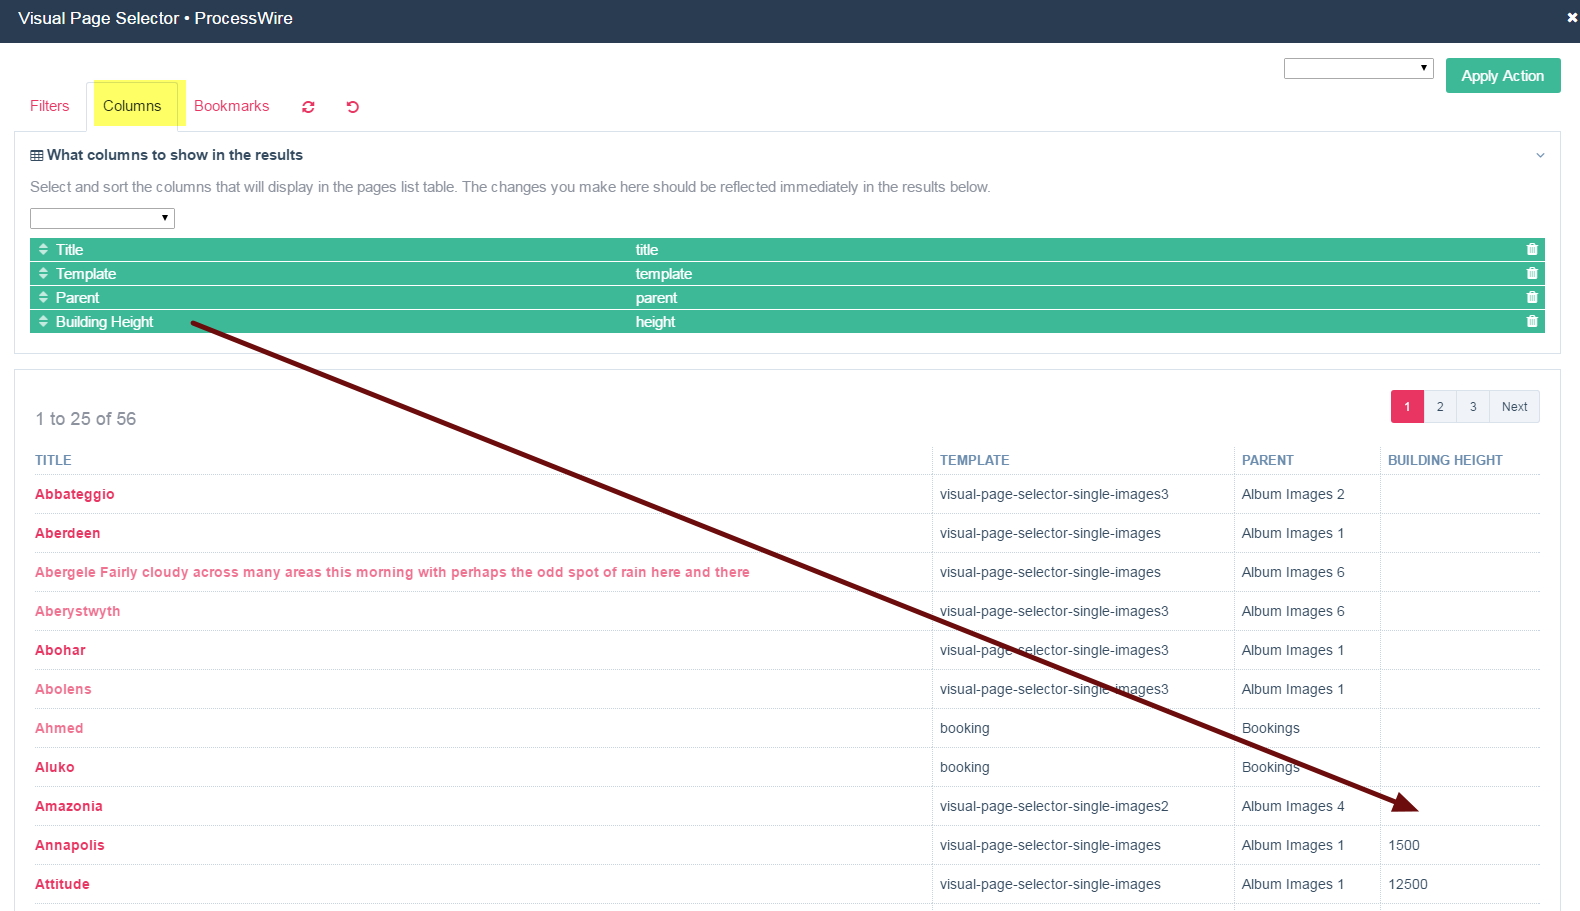Open the Ahmed booking page link
This screenshot has height=911, width=1580.
coord(59,728)
